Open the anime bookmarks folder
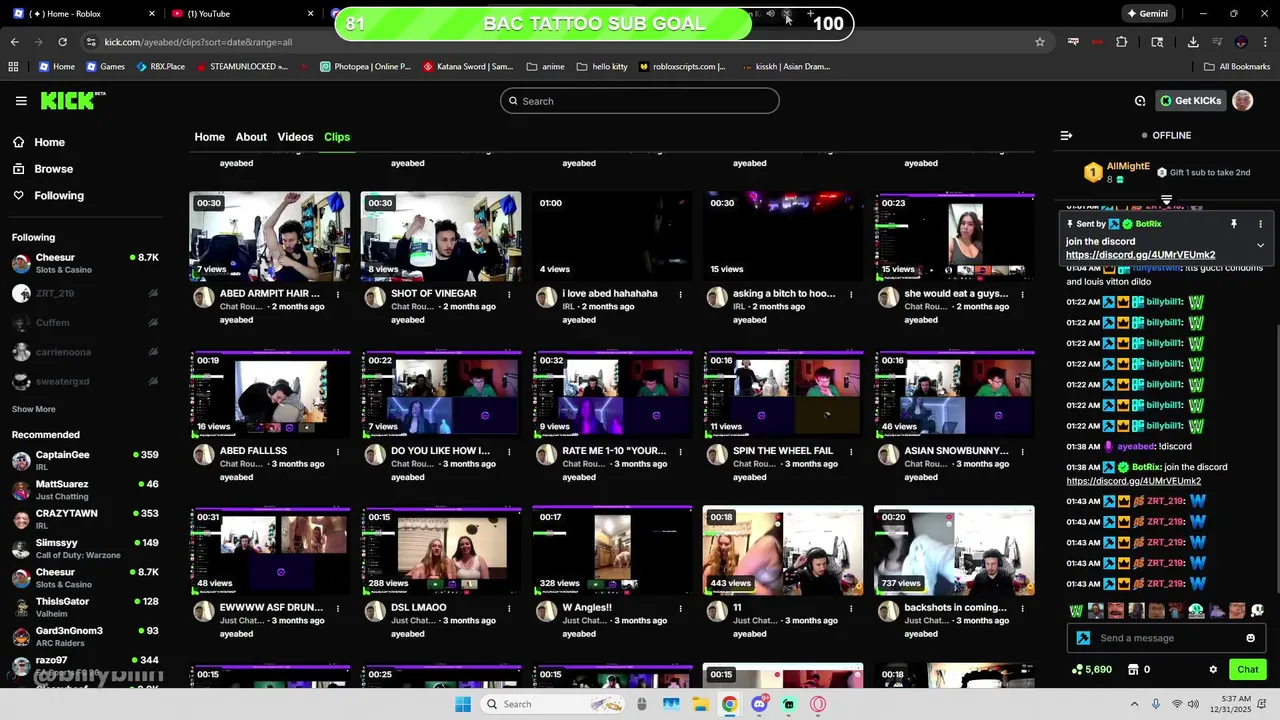Image resolution: width=1280 pixels, height=720 pixels. [546, 67]
